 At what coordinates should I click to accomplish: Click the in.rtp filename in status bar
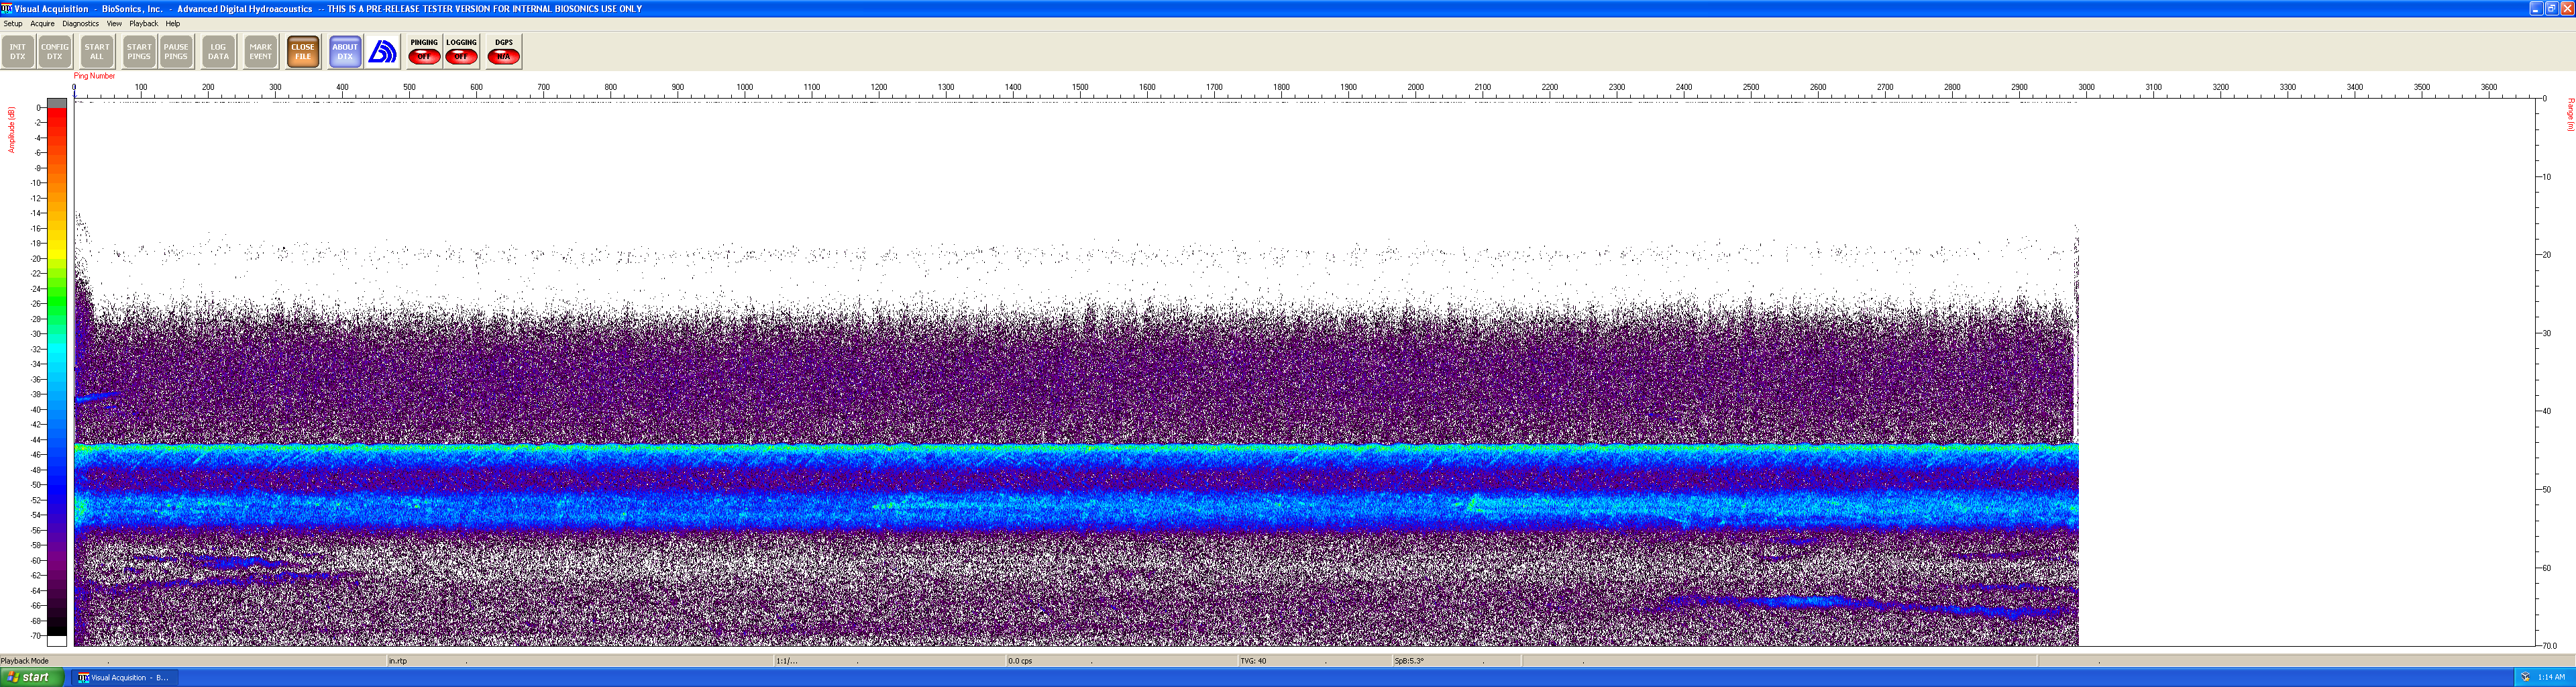398,661
